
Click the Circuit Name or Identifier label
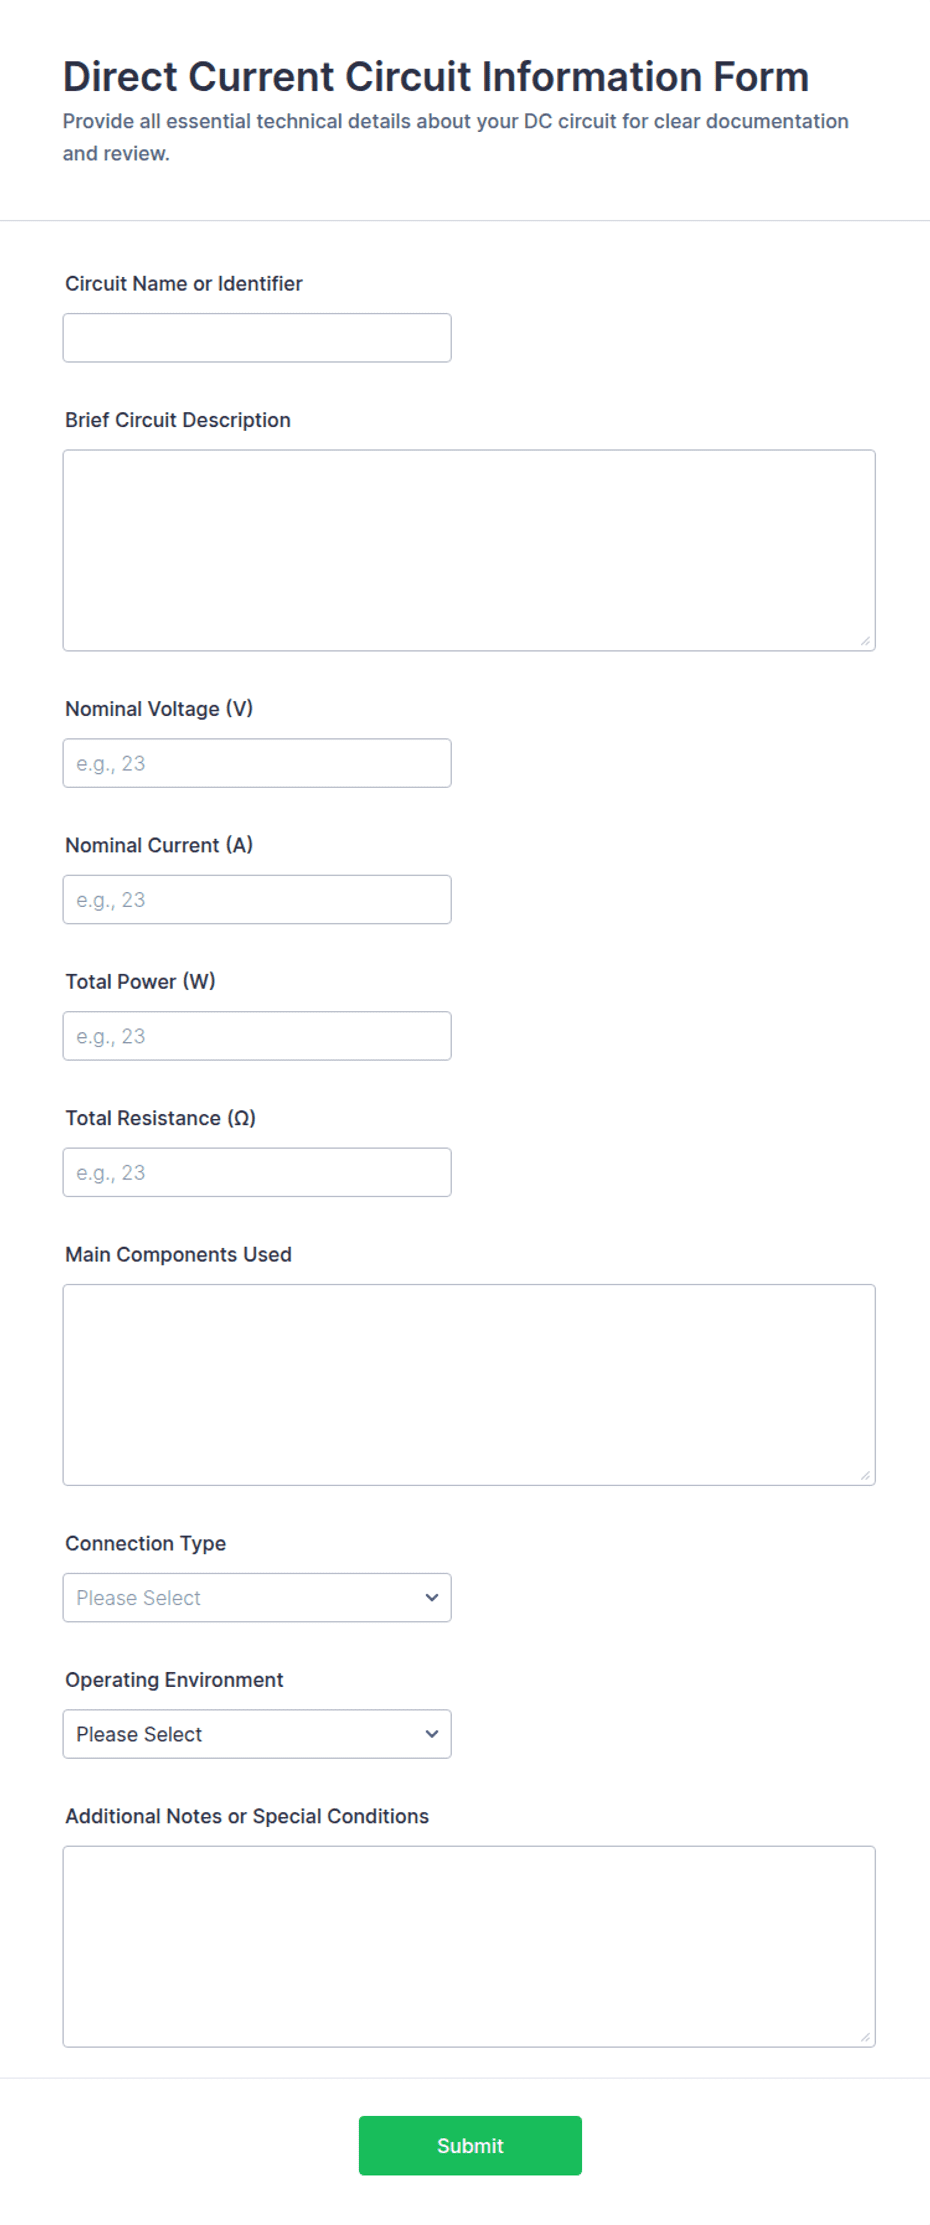(184, 284)
